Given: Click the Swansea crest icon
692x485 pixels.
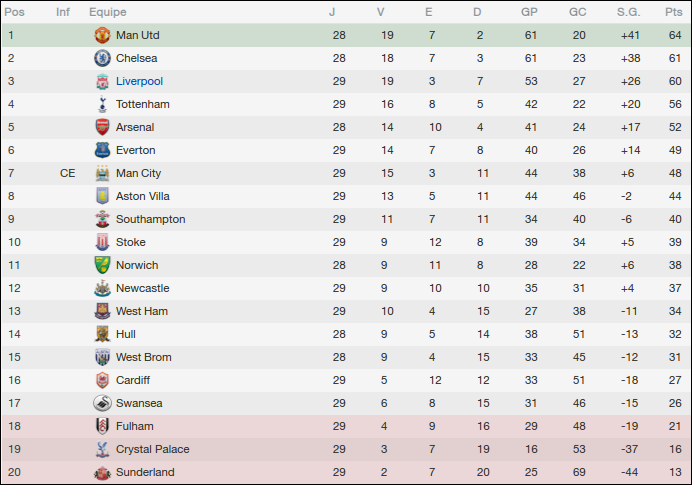Looking at the screenshot, I should (101, 403).
